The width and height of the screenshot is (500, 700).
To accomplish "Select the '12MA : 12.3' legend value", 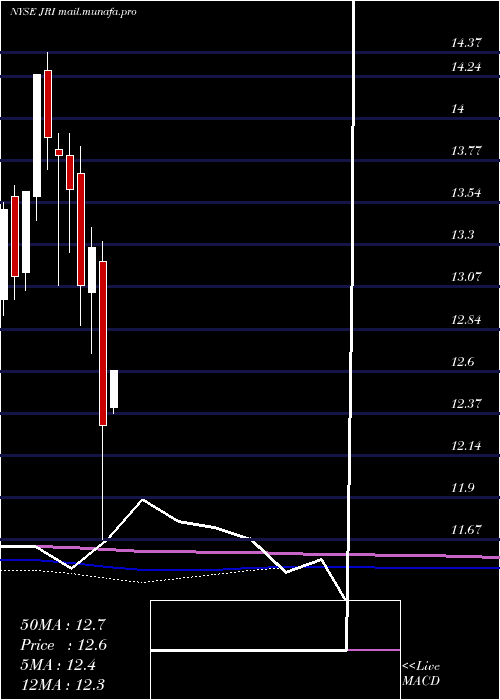I will pos(63,685).
